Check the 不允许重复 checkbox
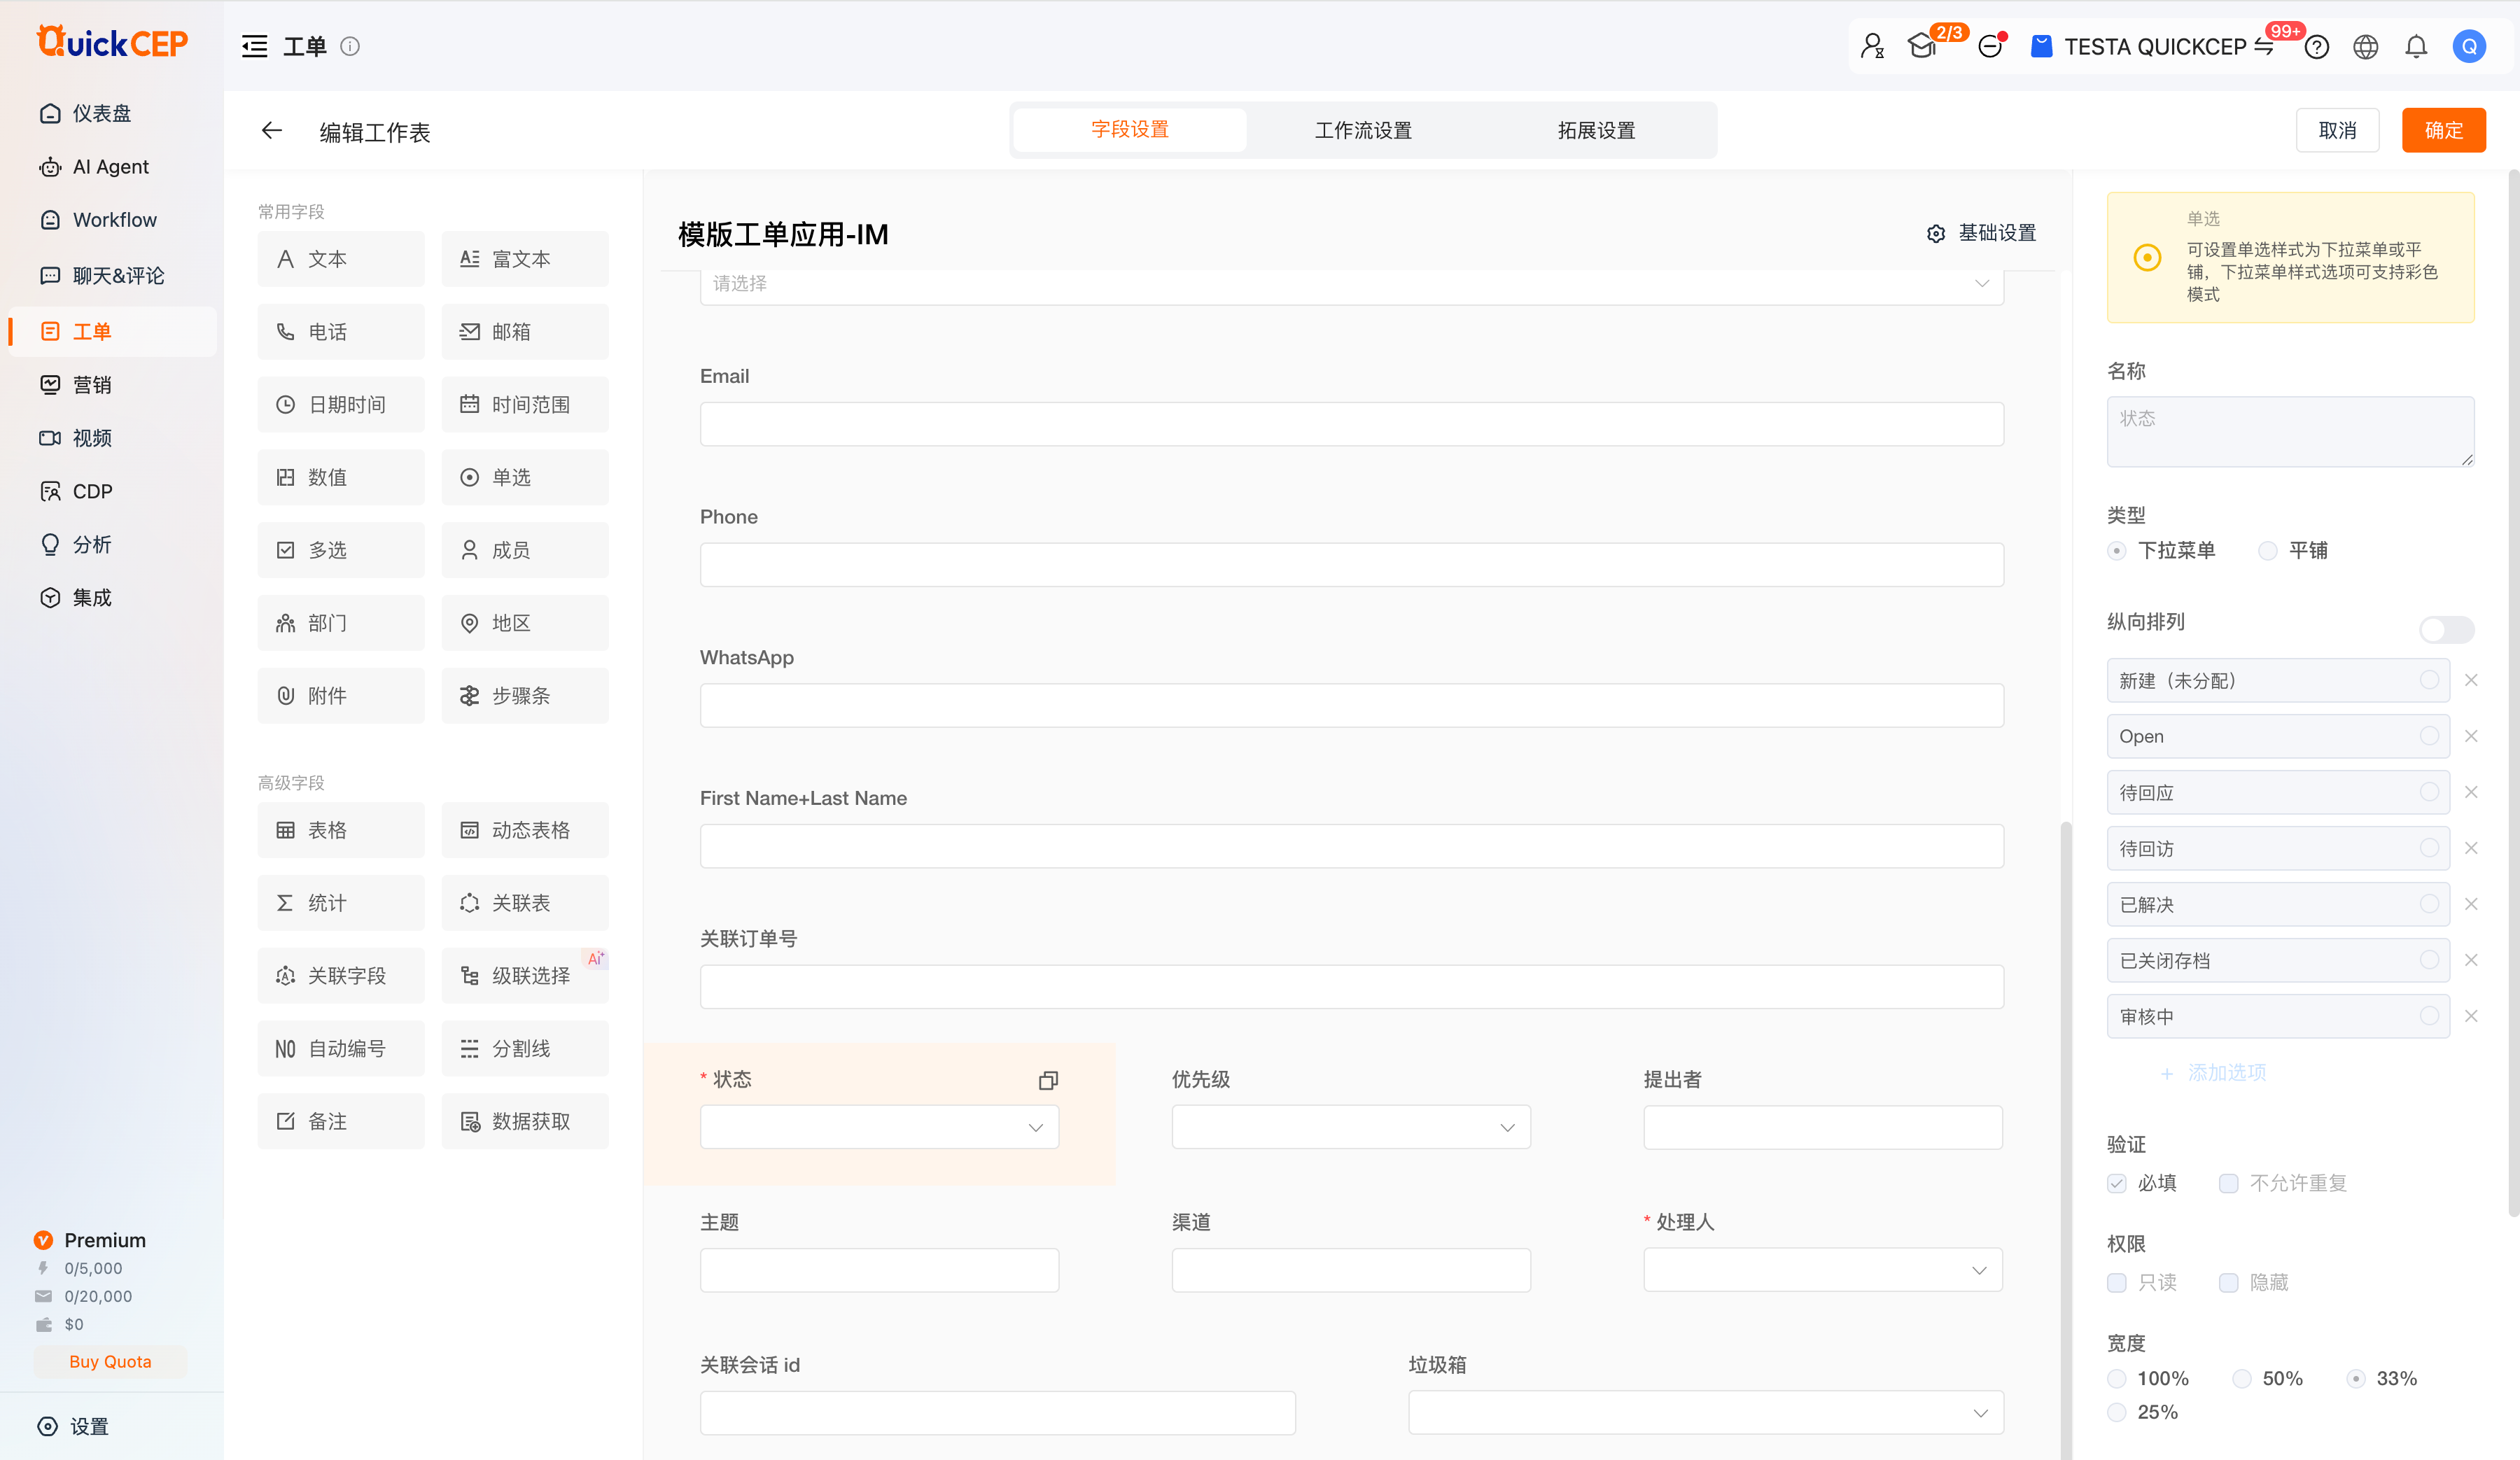 (x=2228, y=1183)
